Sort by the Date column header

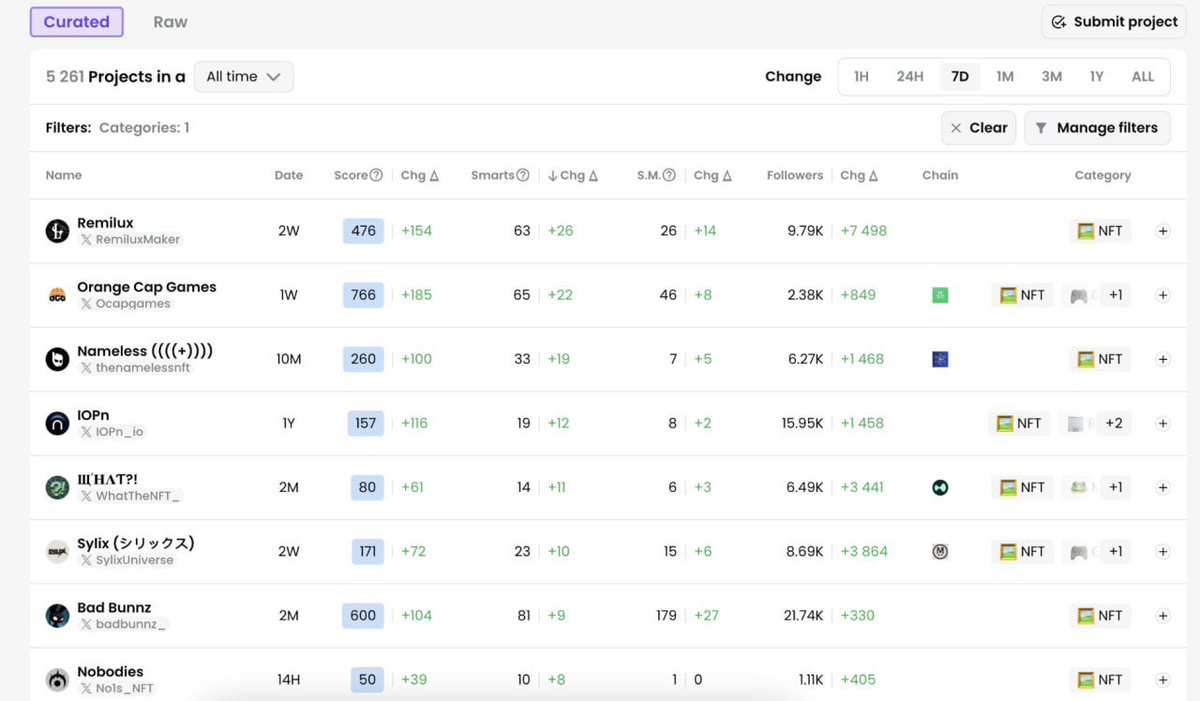(289, 175)
